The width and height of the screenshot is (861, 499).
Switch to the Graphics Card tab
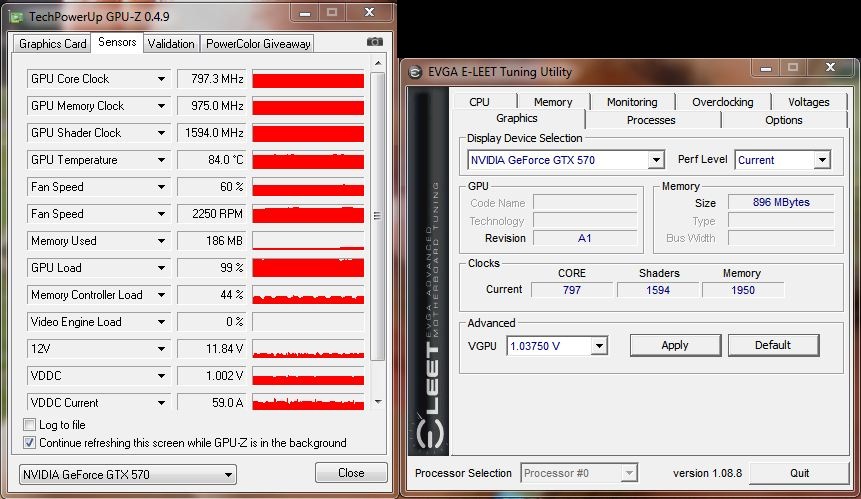click(52, 44)
